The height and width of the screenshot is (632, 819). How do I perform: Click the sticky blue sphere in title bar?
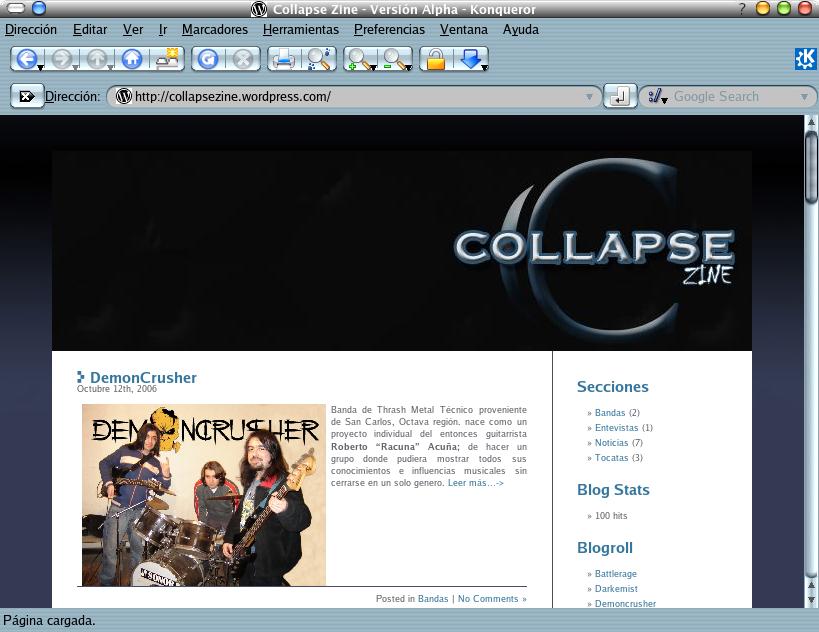click(39, 8)
